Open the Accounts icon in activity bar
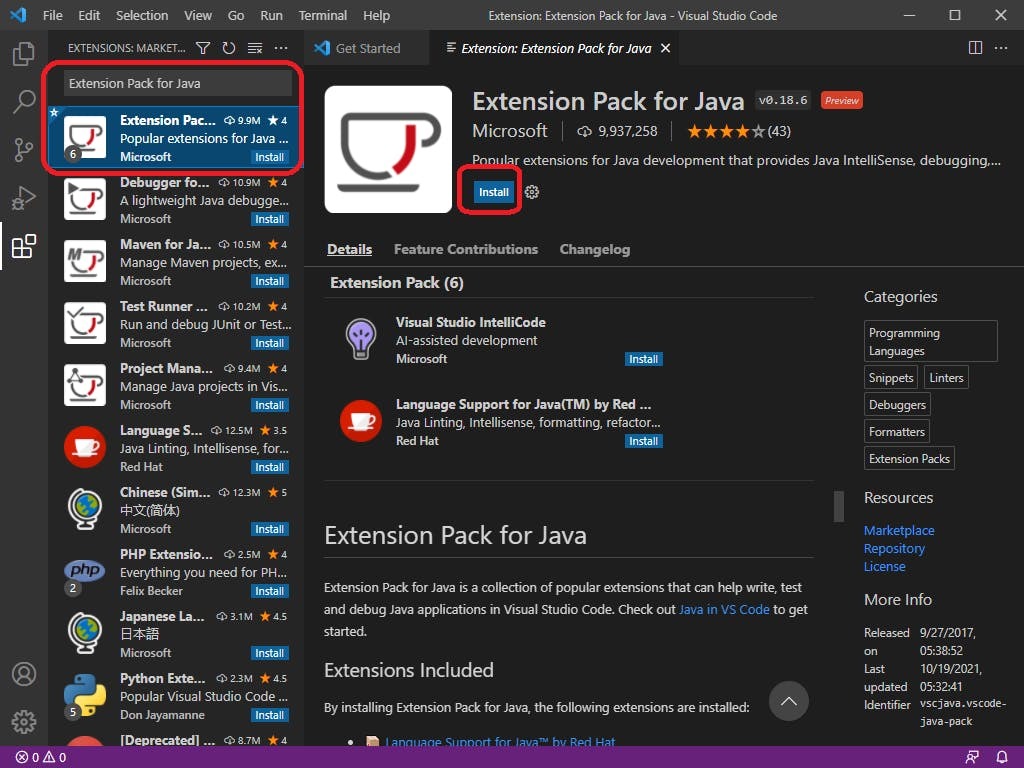The image size is (1024, 768). (24, 674)
